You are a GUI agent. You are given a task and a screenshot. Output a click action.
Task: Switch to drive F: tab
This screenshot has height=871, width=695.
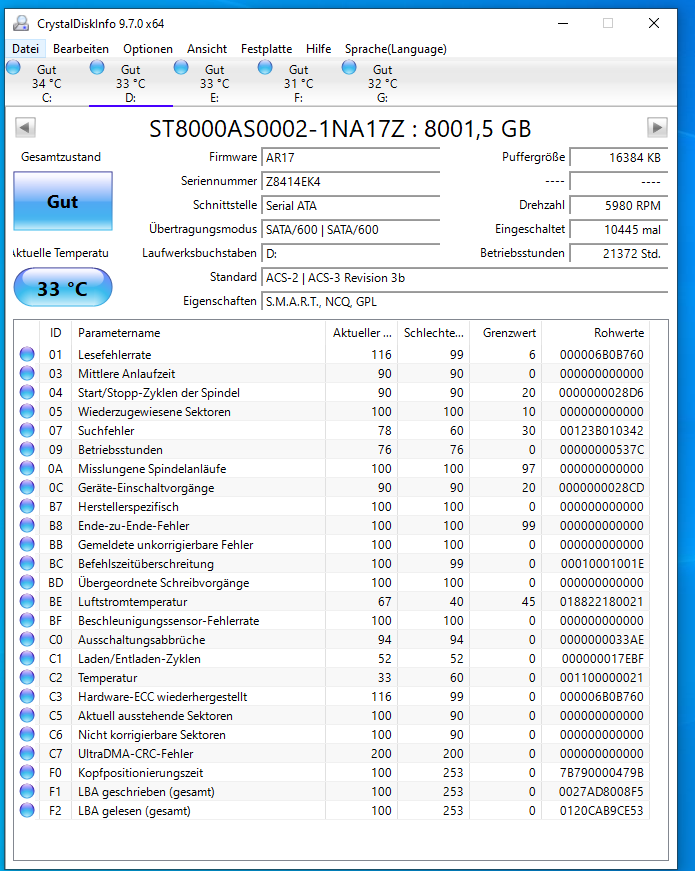coord(298,83)
